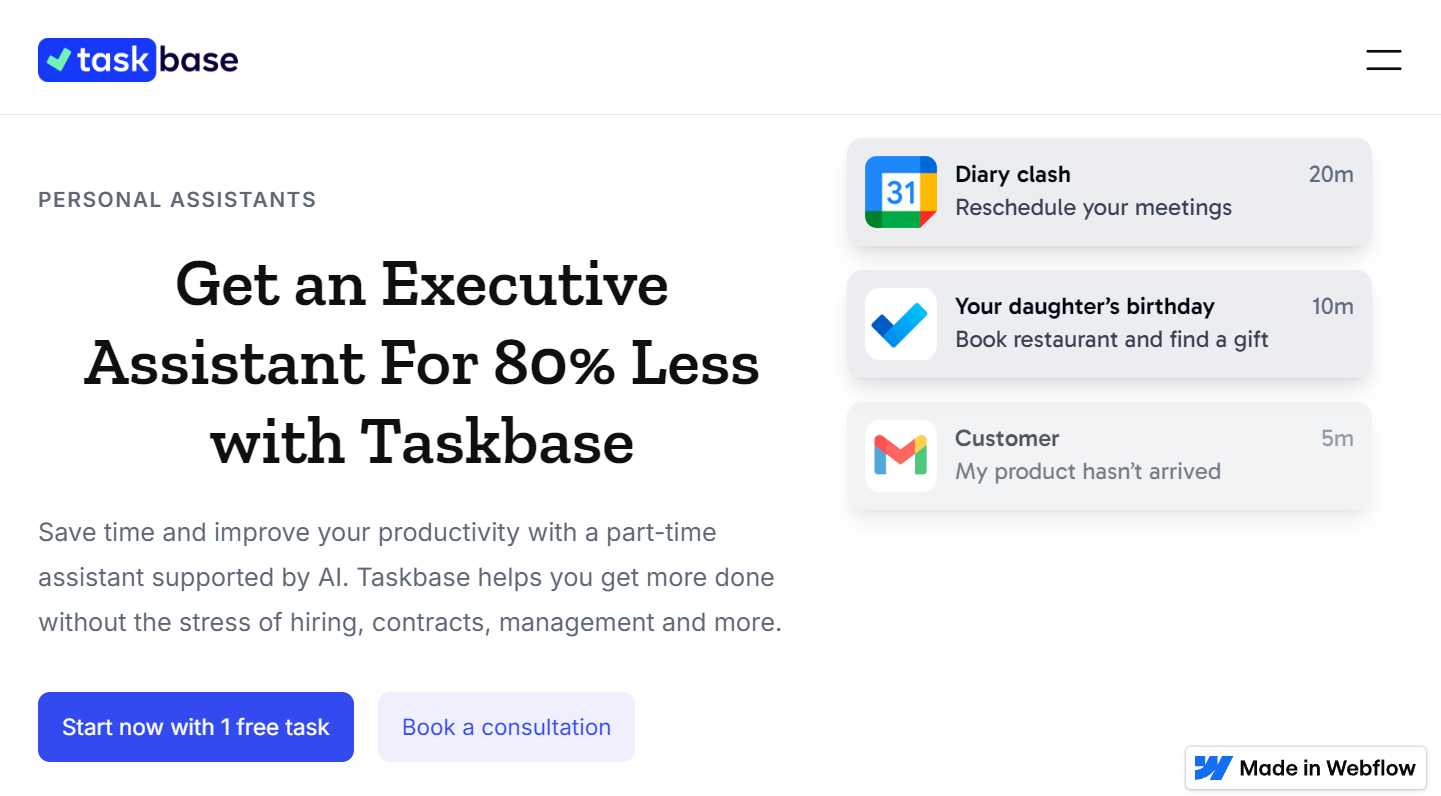Click the Taskbase checkmark logo icon

pyautogui.click(x=57, y=59)
